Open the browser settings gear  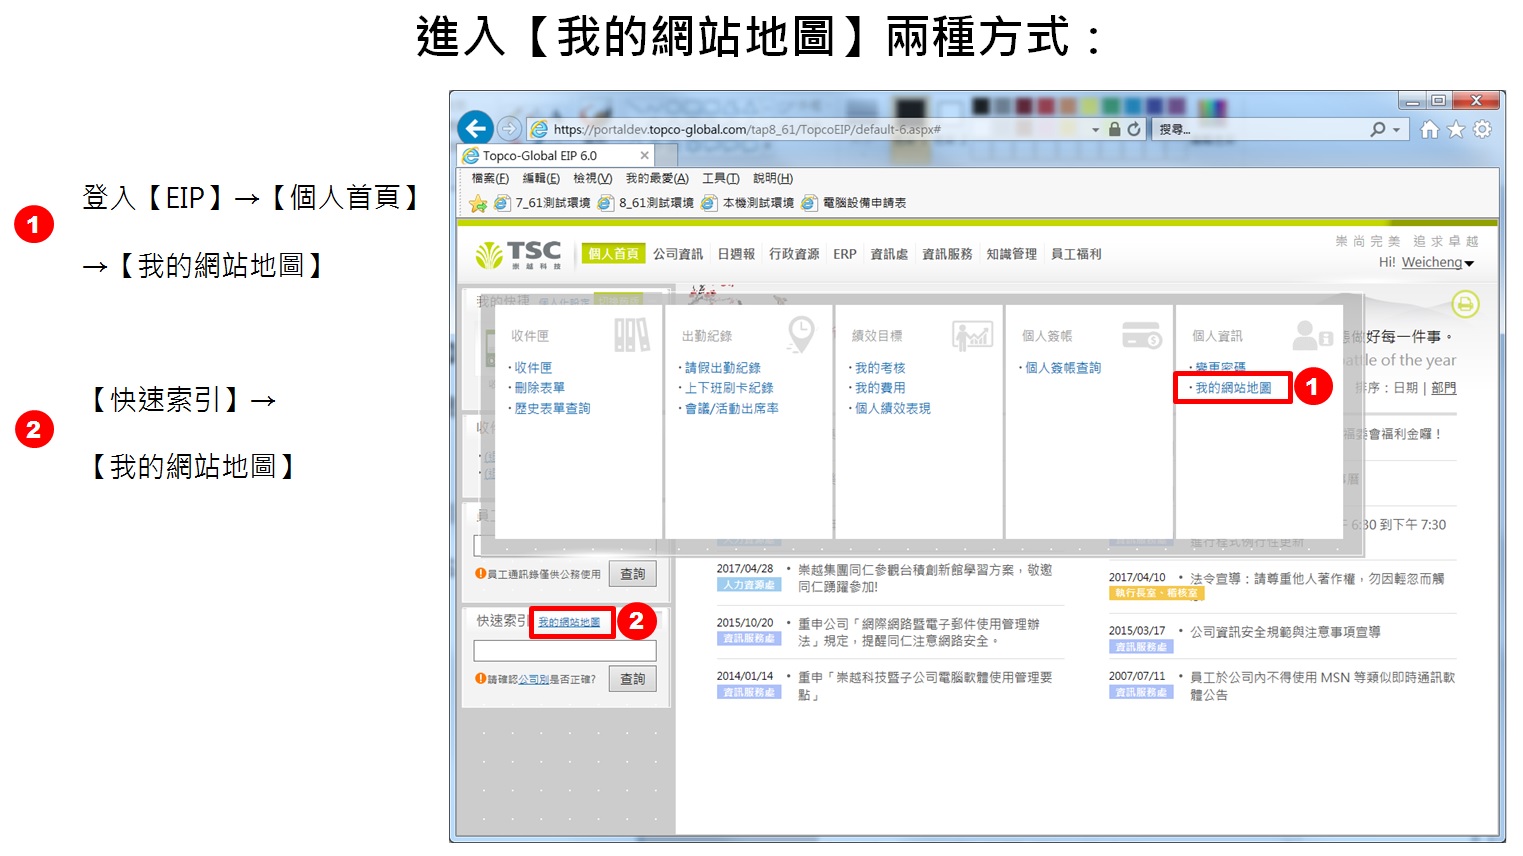tap(1482, 129)
